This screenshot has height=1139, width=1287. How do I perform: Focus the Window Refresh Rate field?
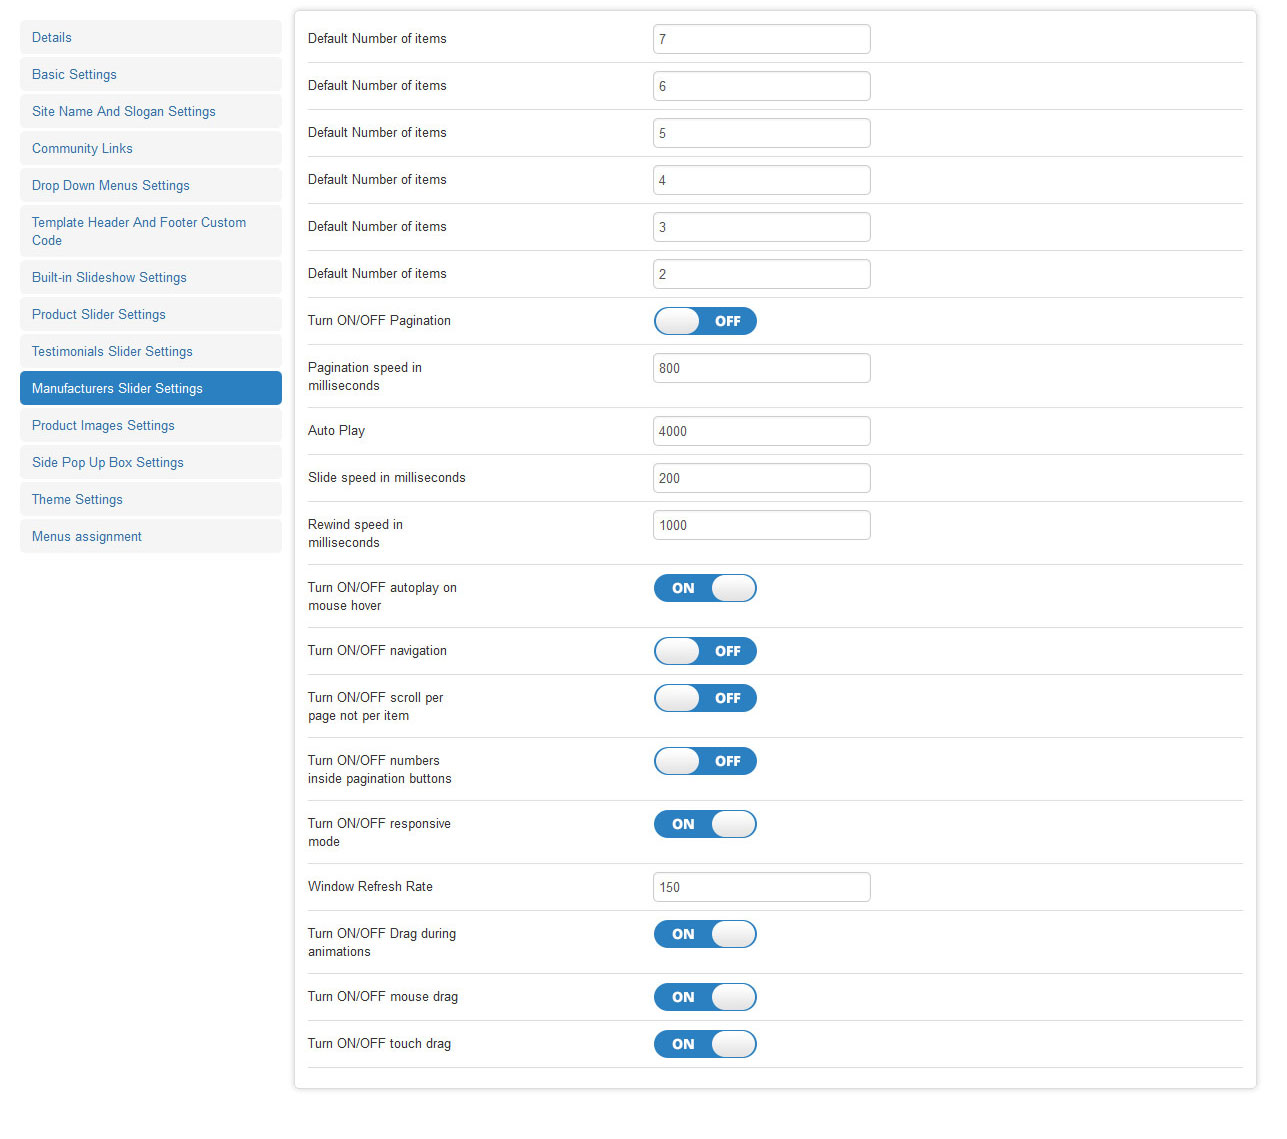tap(762, 887)
